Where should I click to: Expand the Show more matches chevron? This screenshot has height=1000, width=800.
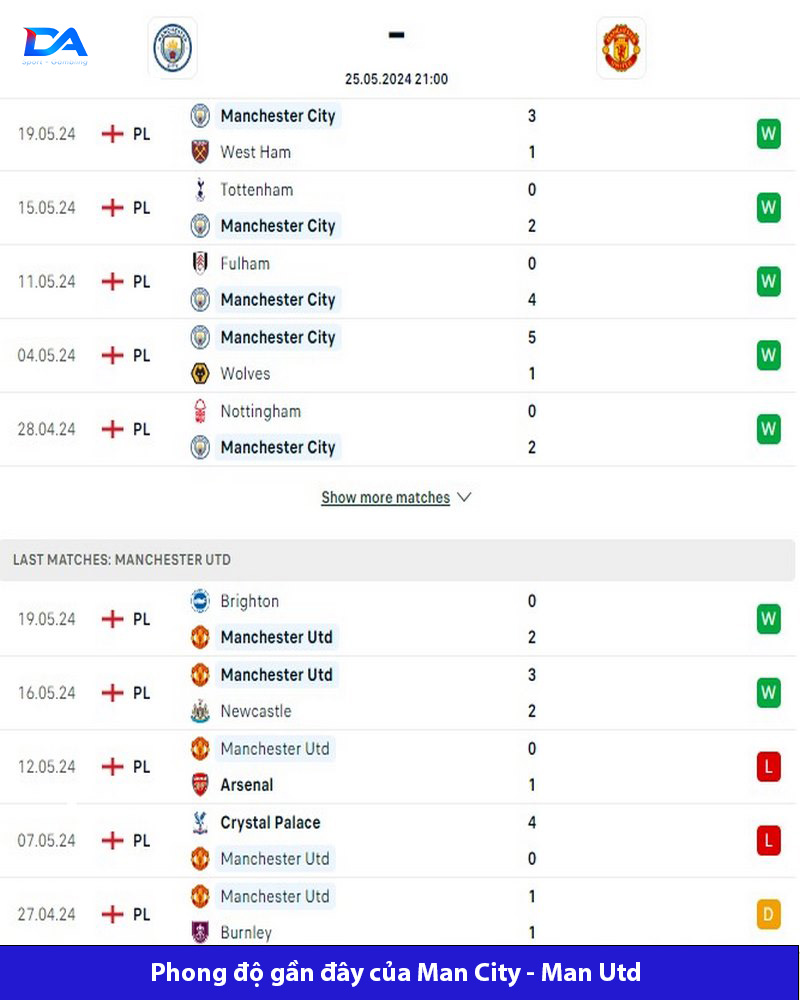(464, 497)
